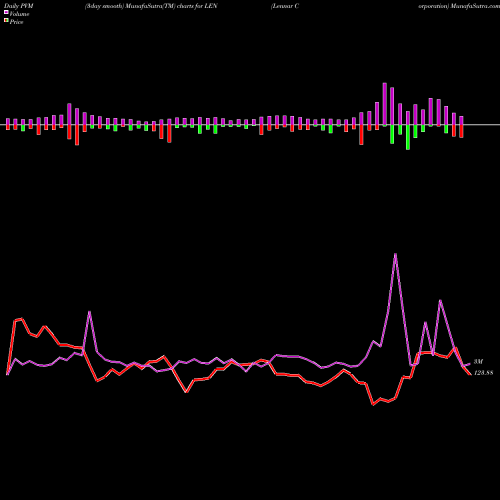Click the 'Daily PVM' title text
The image size is (500, 500).
point(19,6)
